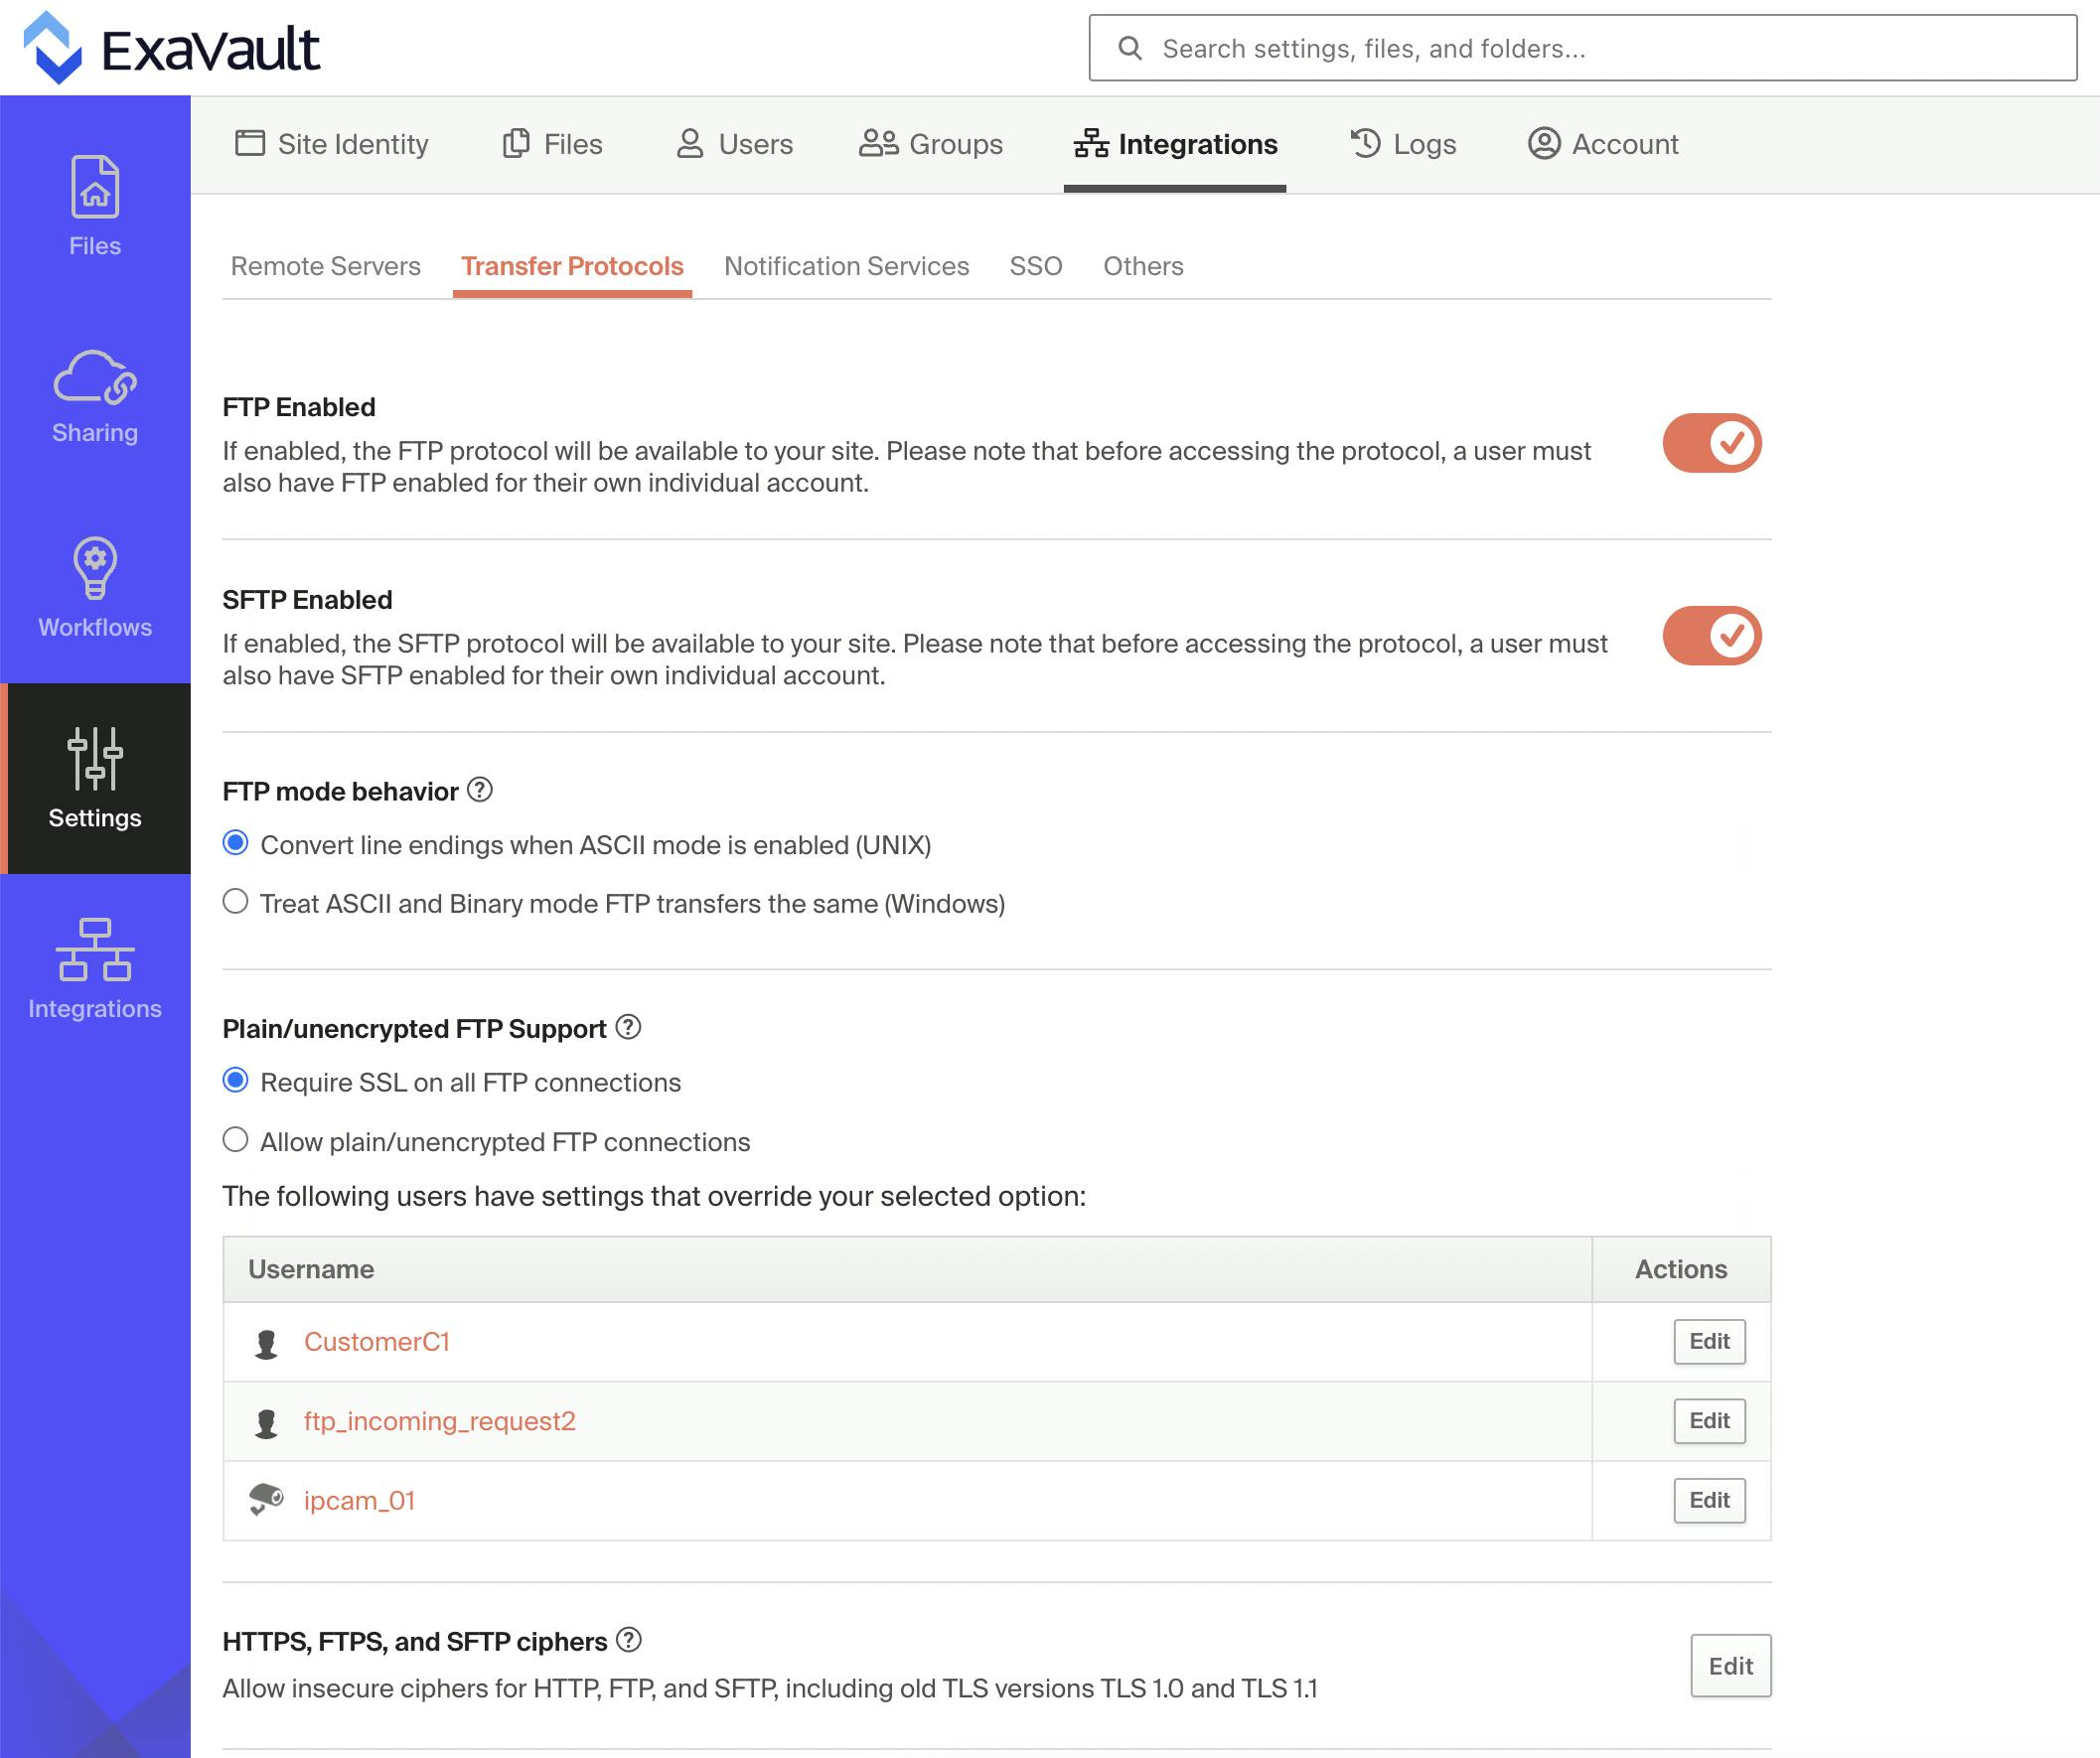This screenshot has width=2100, height=1758.
Task: Switch to the Remote Servers tab
Action: coord(325,266)
